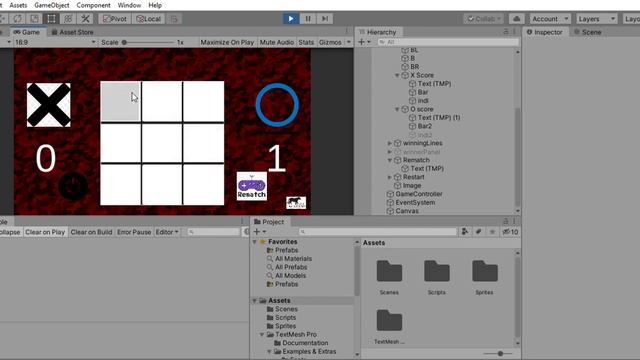Screen dimensions: 640x360
Task: Toggle Gizmos in Game view
Action: click(330, 42)
